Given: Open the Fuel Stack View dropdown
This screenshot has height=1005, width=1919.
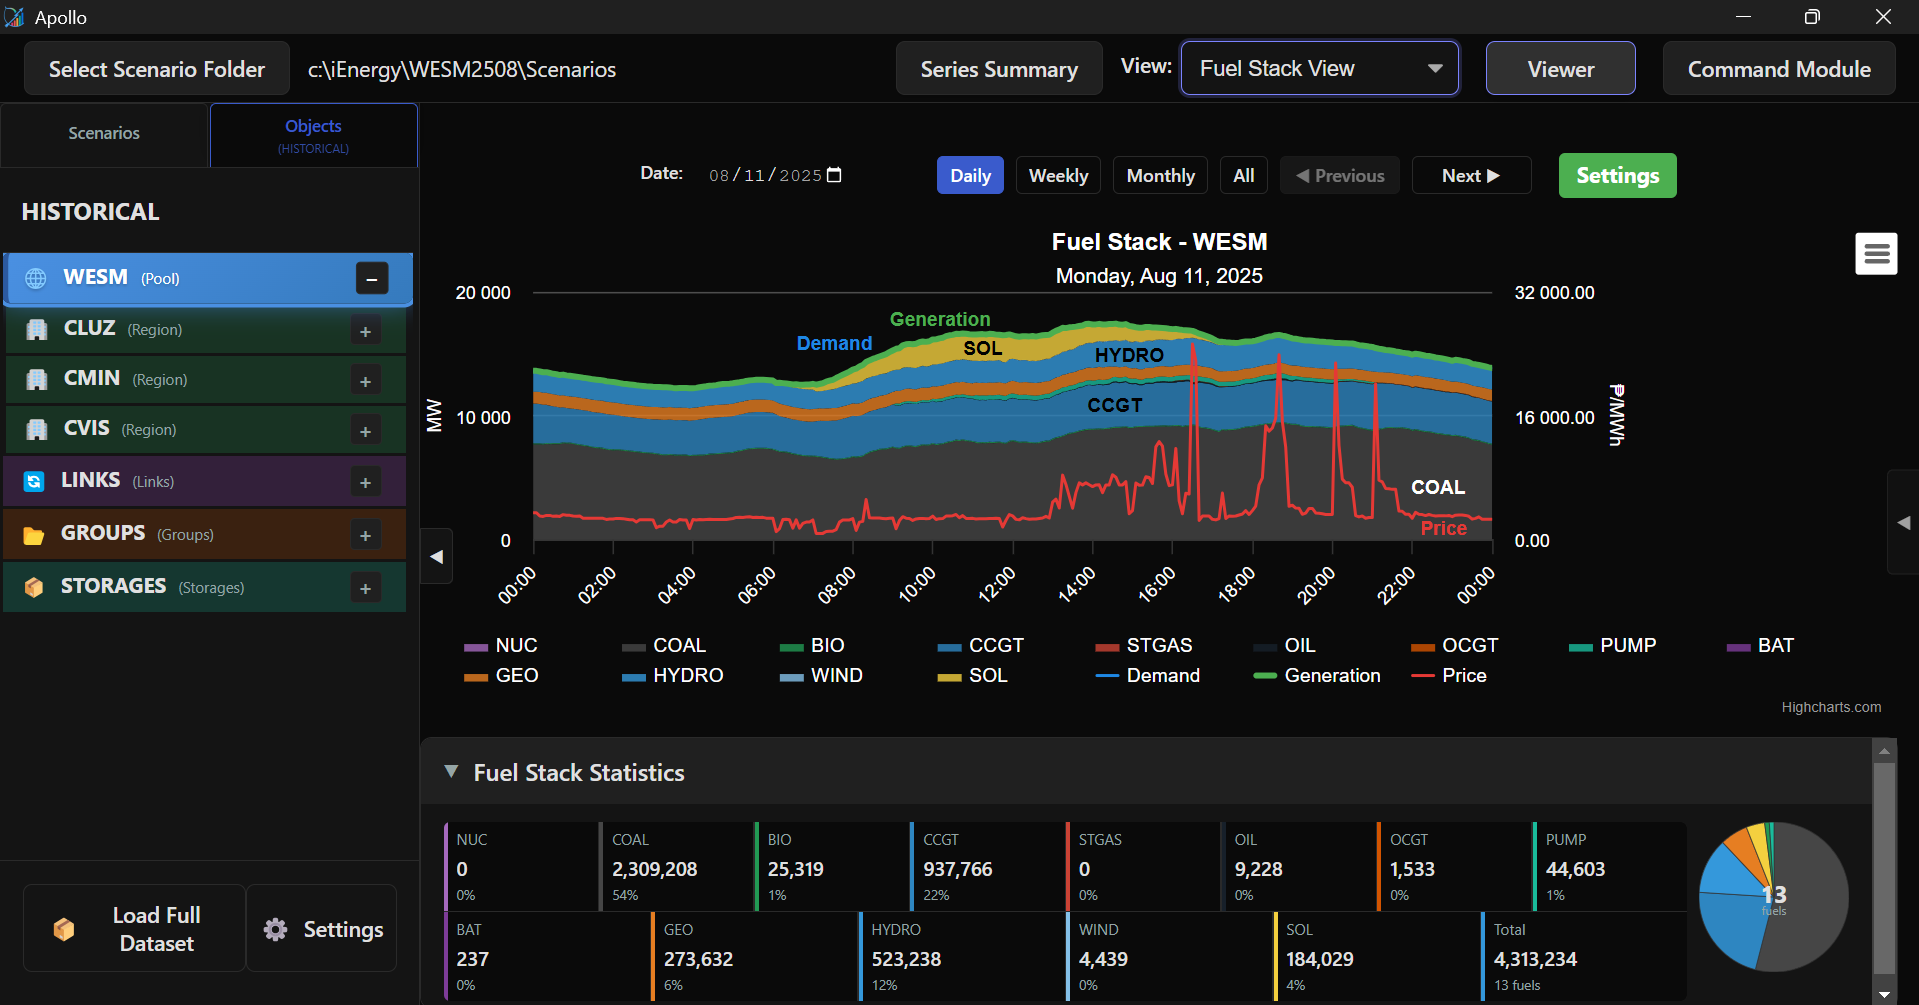Looking at the screenshot, I should (x=1319, y=69).
